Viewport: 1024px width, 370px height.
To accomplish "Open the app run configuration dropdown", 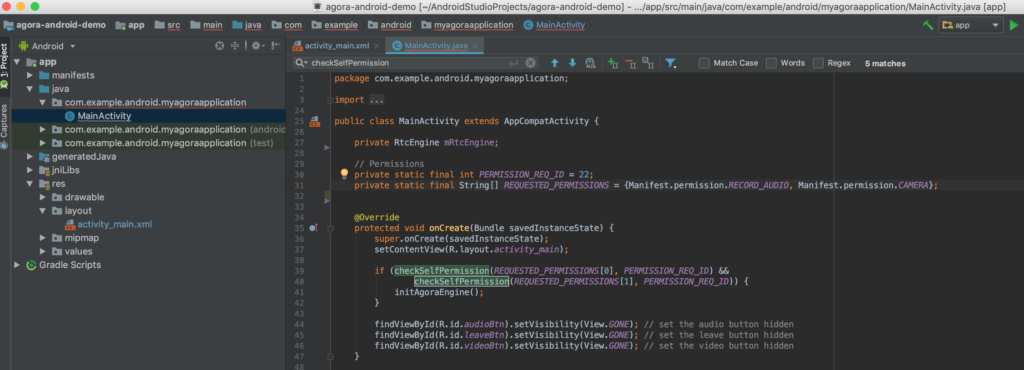I will (x=970, y=25).
